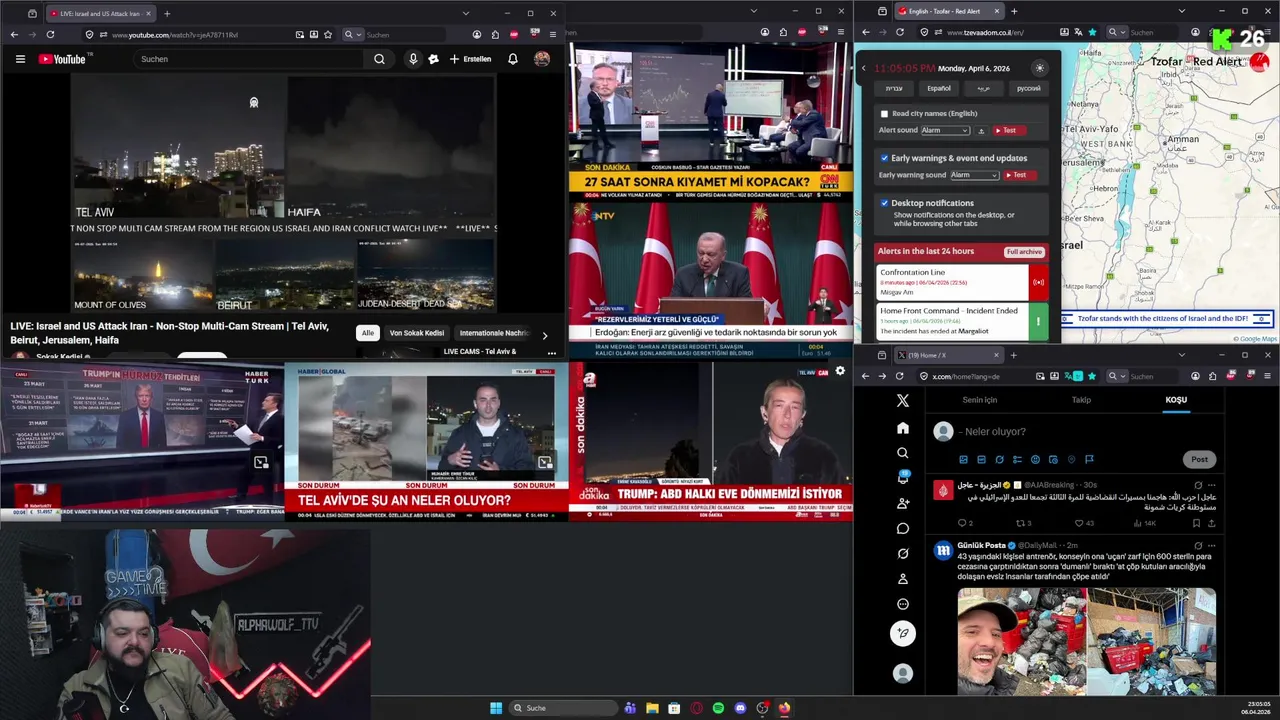This screenshot has width=1280, height=720.
Task: Click the YouTube video player area
Action: point(283,194)
